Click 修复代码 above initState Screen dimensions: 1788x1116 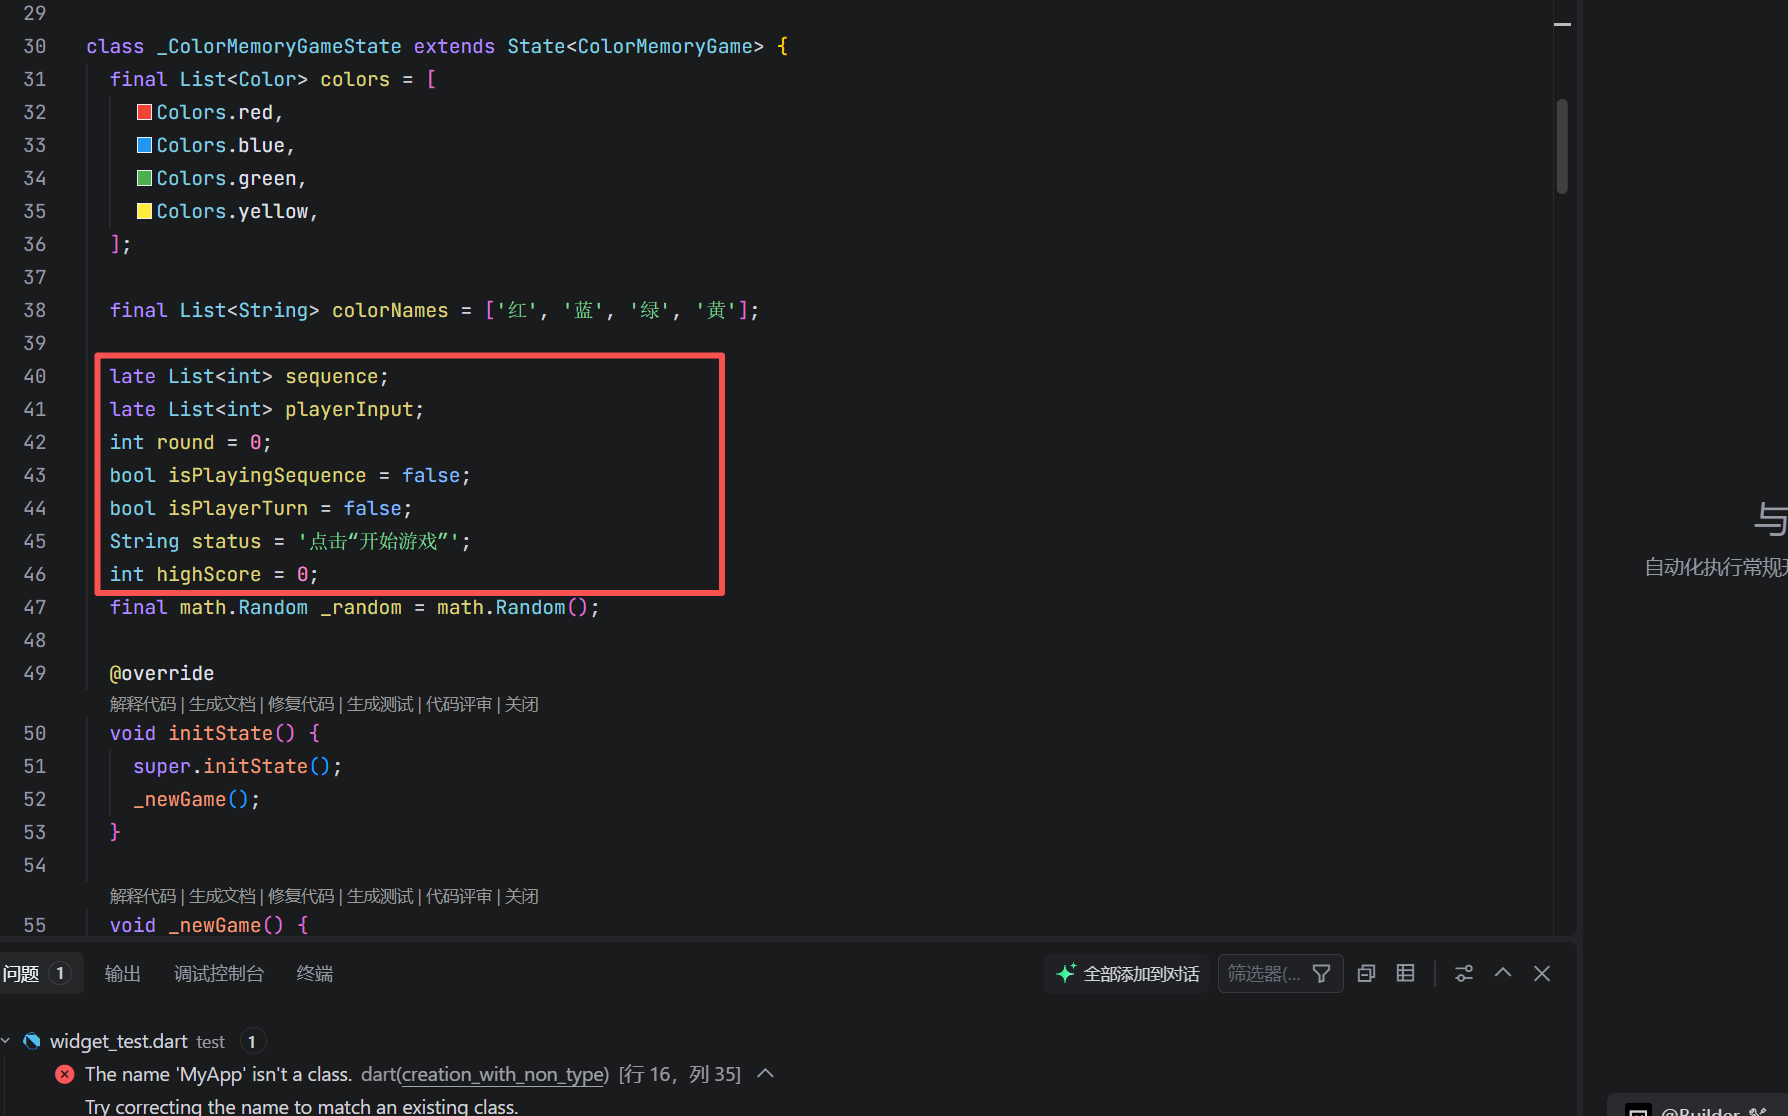click(301, 704)
